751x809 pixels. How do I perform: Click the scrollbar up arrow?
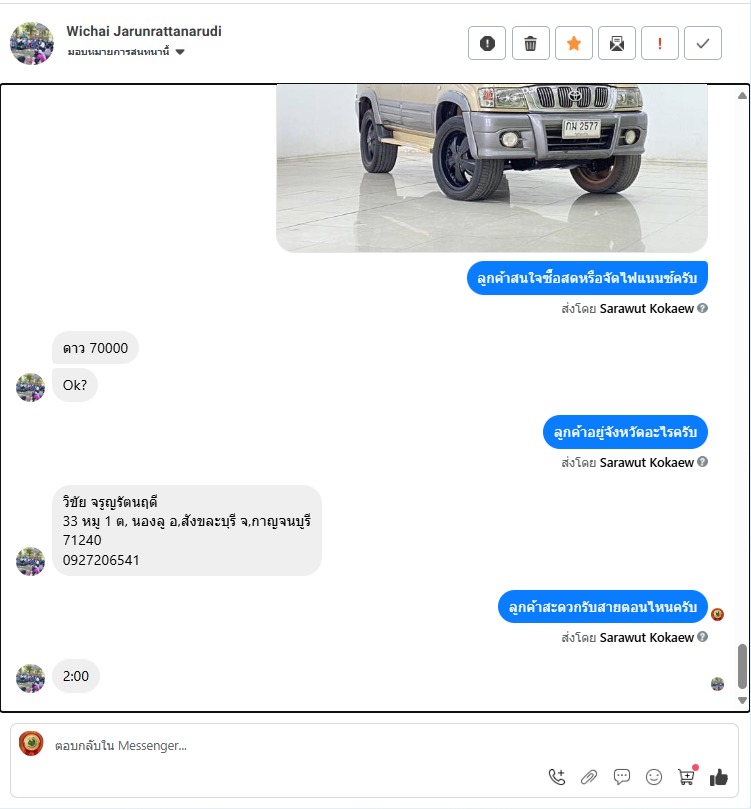pos(742,95)
